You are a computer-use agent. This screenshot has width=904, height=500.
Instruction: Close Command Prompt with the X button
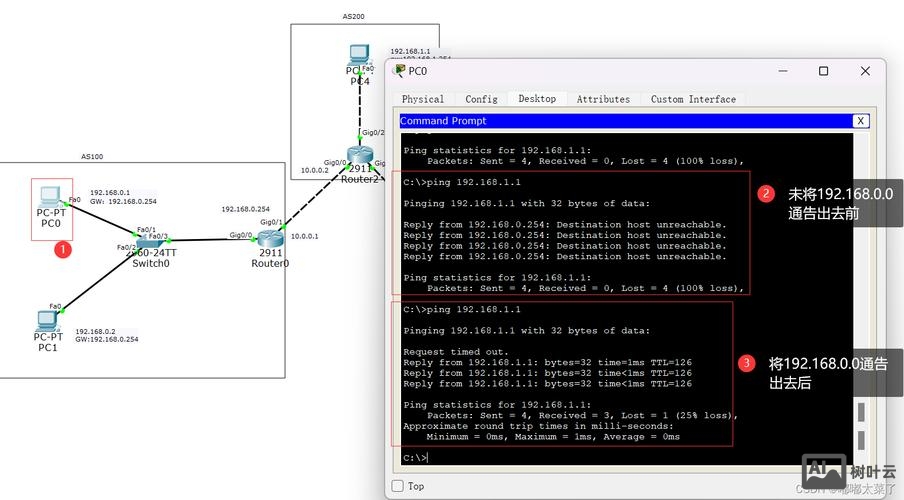[860, 121]
